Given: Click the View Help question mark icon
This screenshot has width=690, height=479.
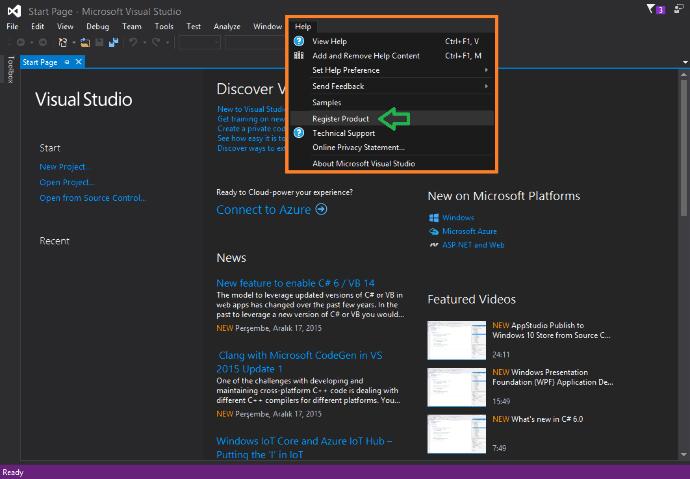Looking at the screenshot, I should click(299, 41).
